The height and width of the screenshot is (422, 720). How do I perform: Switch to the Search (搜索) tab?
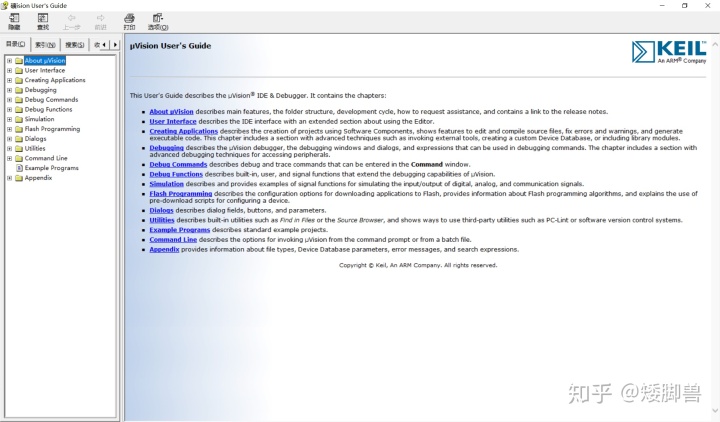pos(74,45)
